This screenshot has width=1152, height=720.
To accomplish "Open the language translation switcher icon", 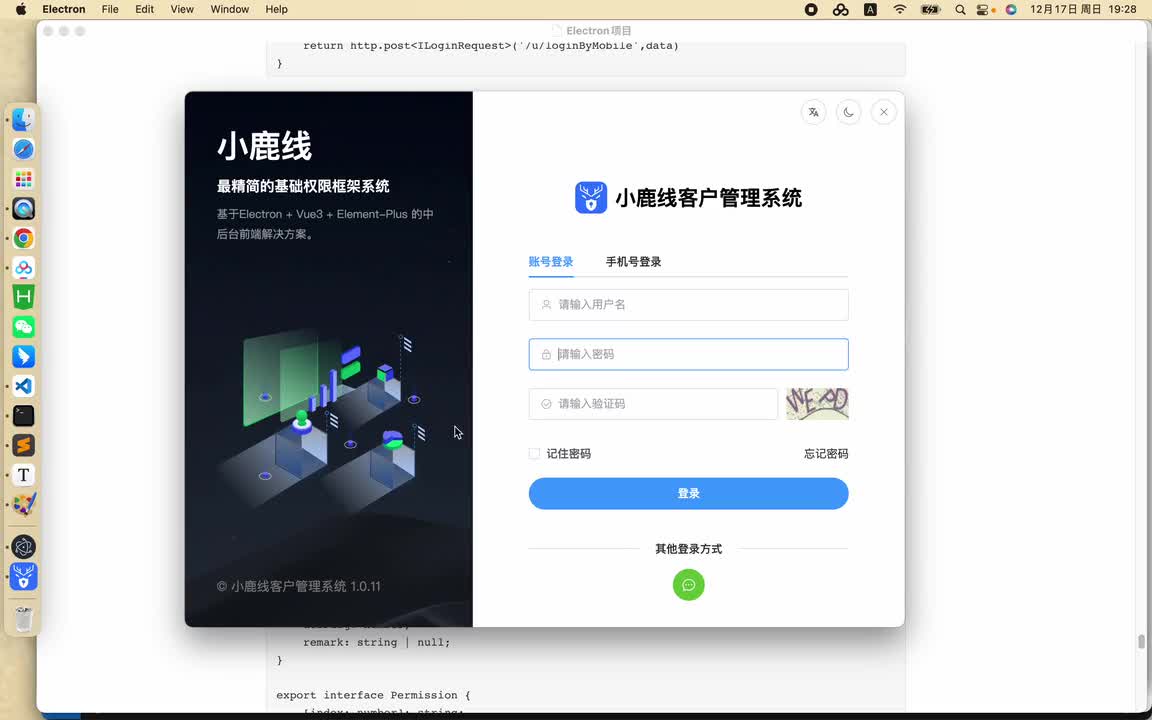I will (813, 112).
